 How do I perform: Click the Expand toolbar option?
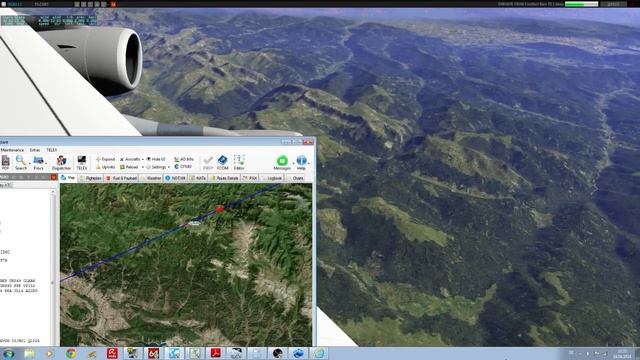tap(105, 159)
